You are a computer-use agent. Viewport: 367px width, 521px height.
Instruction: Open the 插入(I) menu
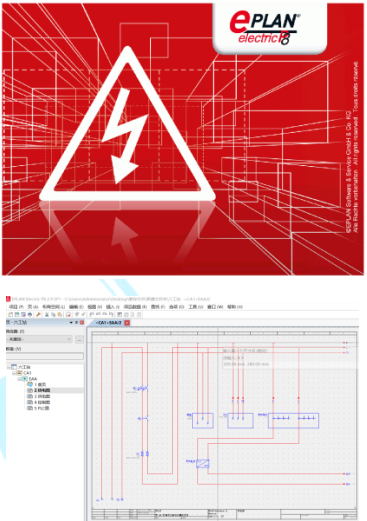pyautogui.click(x=113, y=307)
